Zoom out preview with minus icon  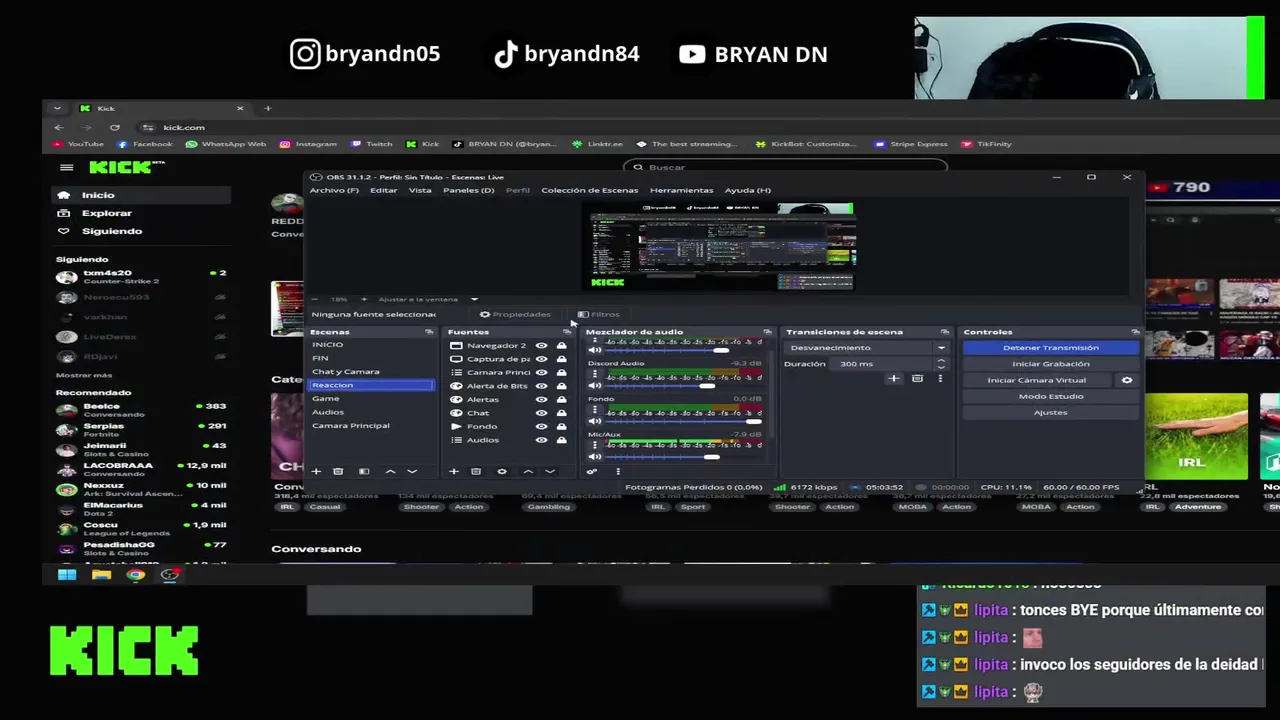pyautogui.click(x=315, y=299)
